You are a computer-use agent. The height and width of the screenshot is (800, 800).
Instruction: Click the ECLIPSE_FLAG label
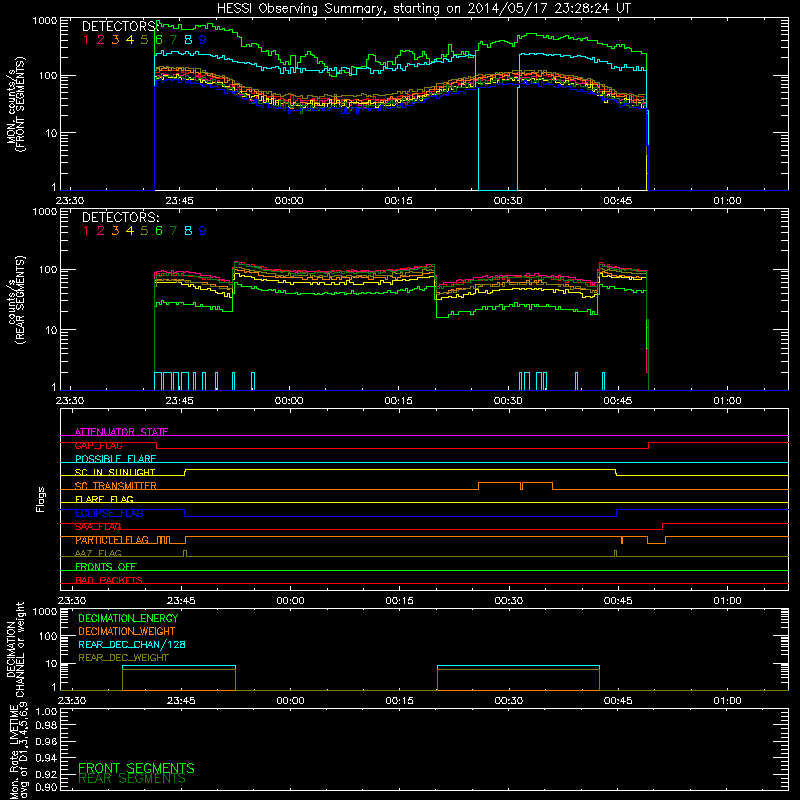click(x=109, y=513)
